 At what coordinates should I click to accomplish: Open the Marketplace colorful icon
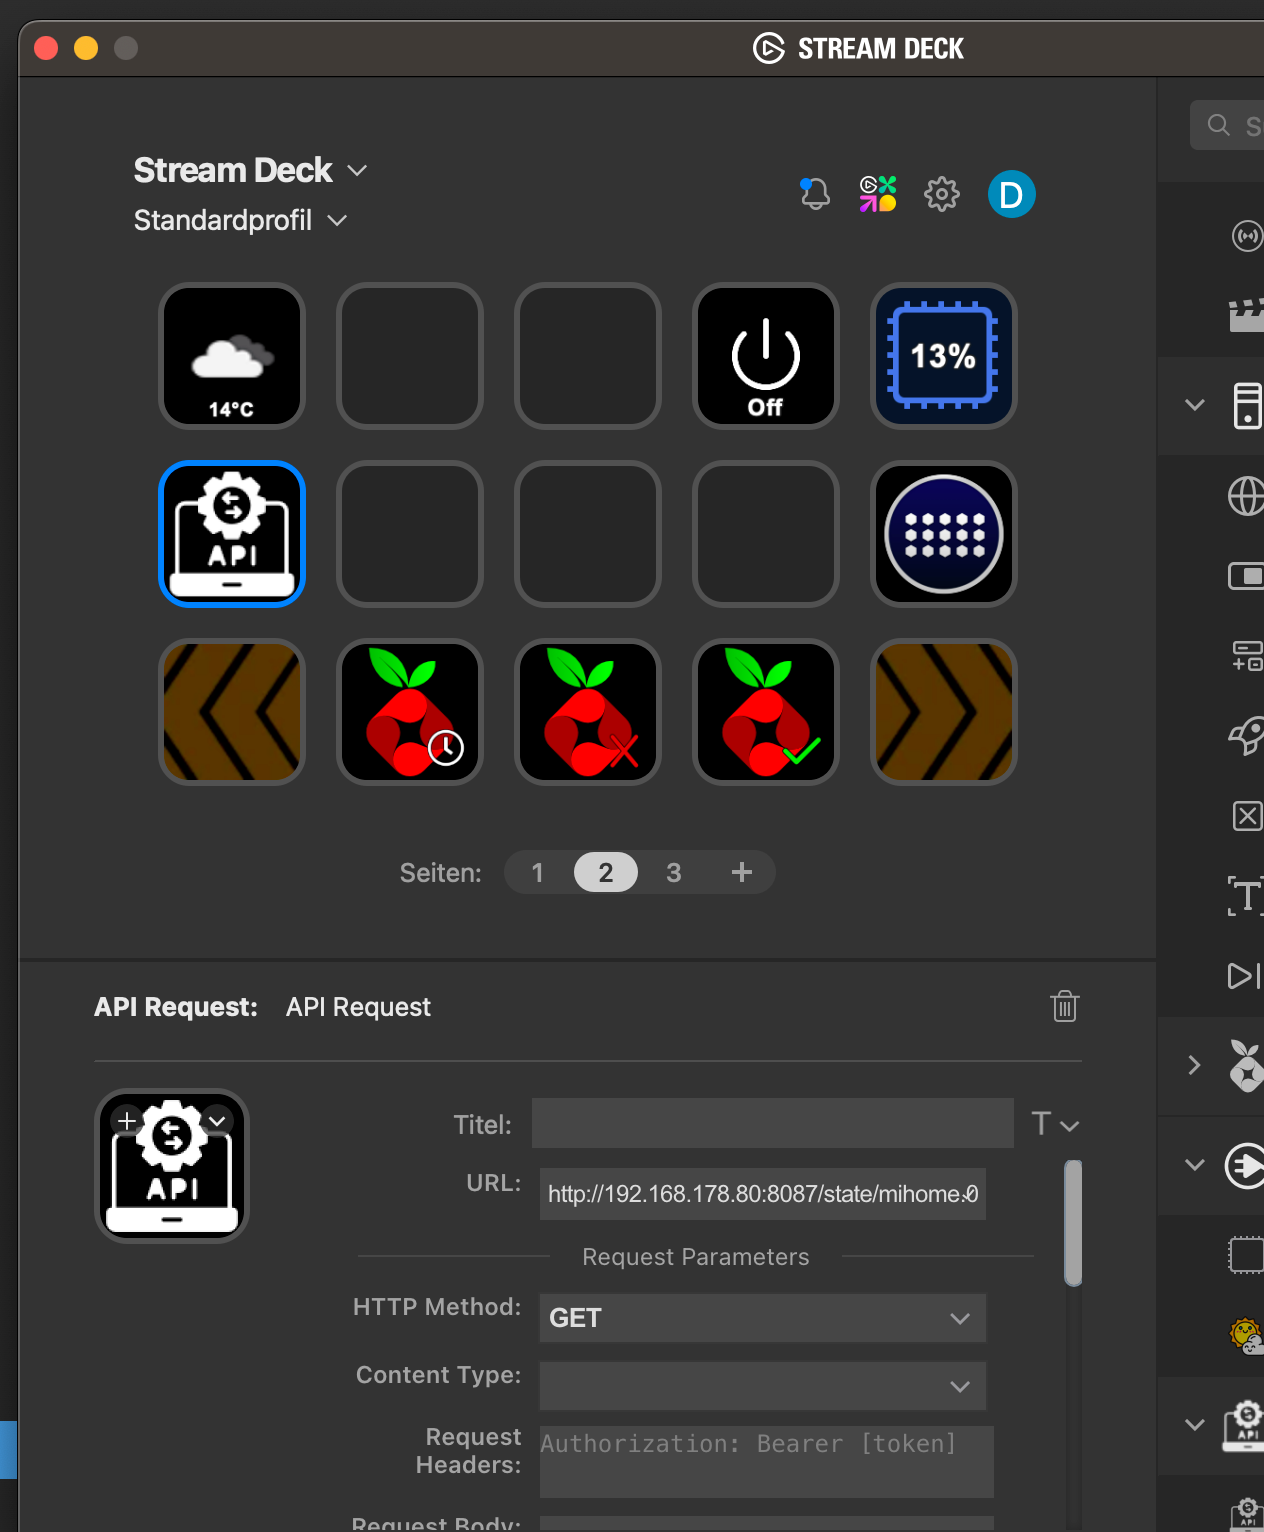(878, 194)
